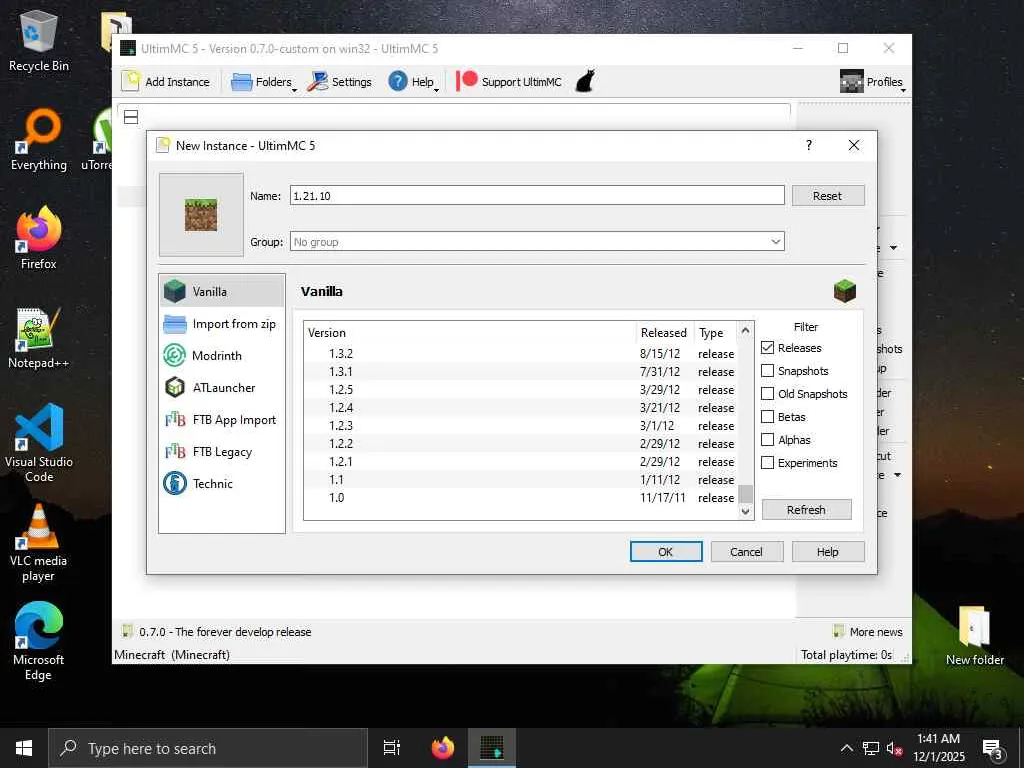Open the Profiles account dropdown

[x=872, y=82]
